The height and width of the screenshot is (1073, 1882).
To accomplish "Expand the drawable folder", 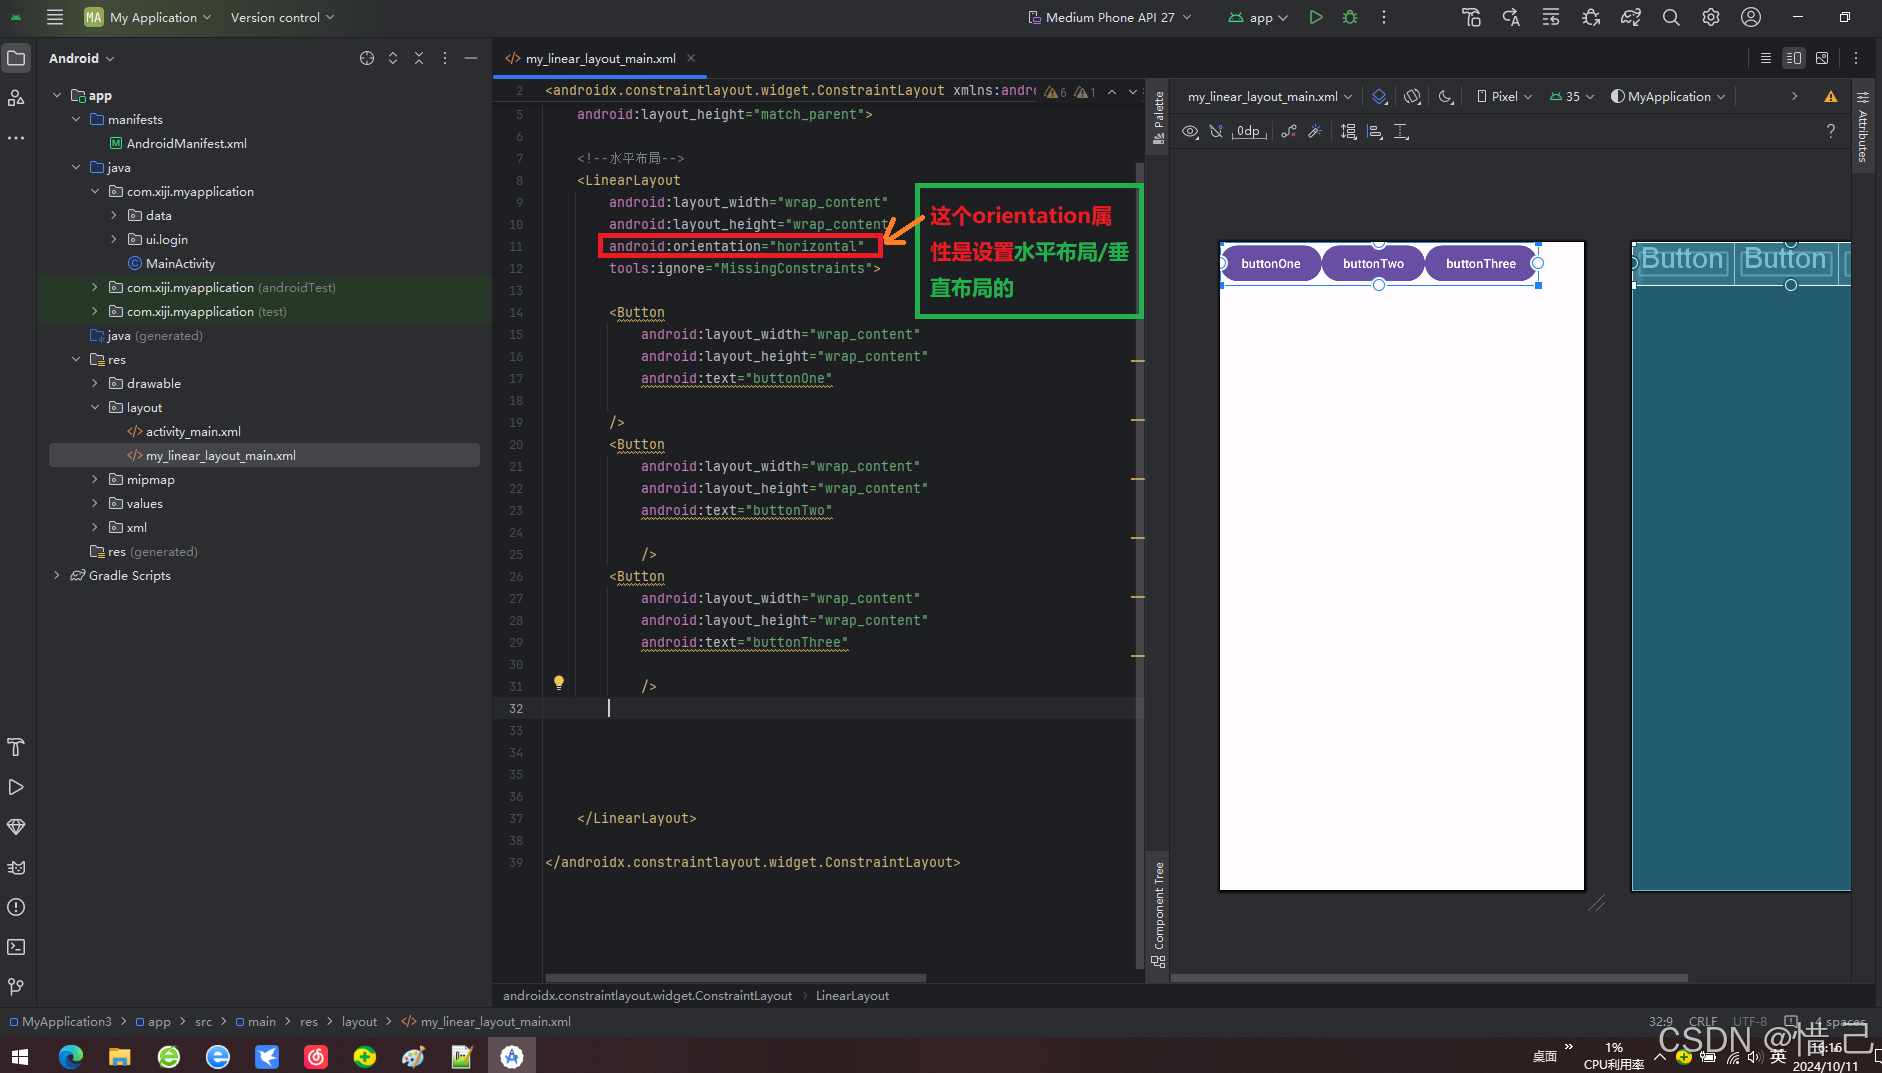I will pos(95,383).
